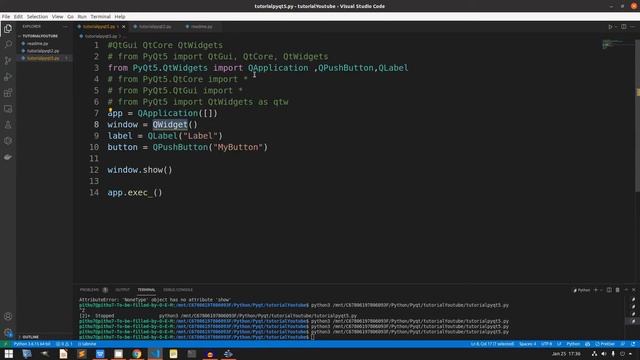Switch to the Output panel tab
This screenshot has width=640, height=360.
pyautogui.click(x=122, y=290)
